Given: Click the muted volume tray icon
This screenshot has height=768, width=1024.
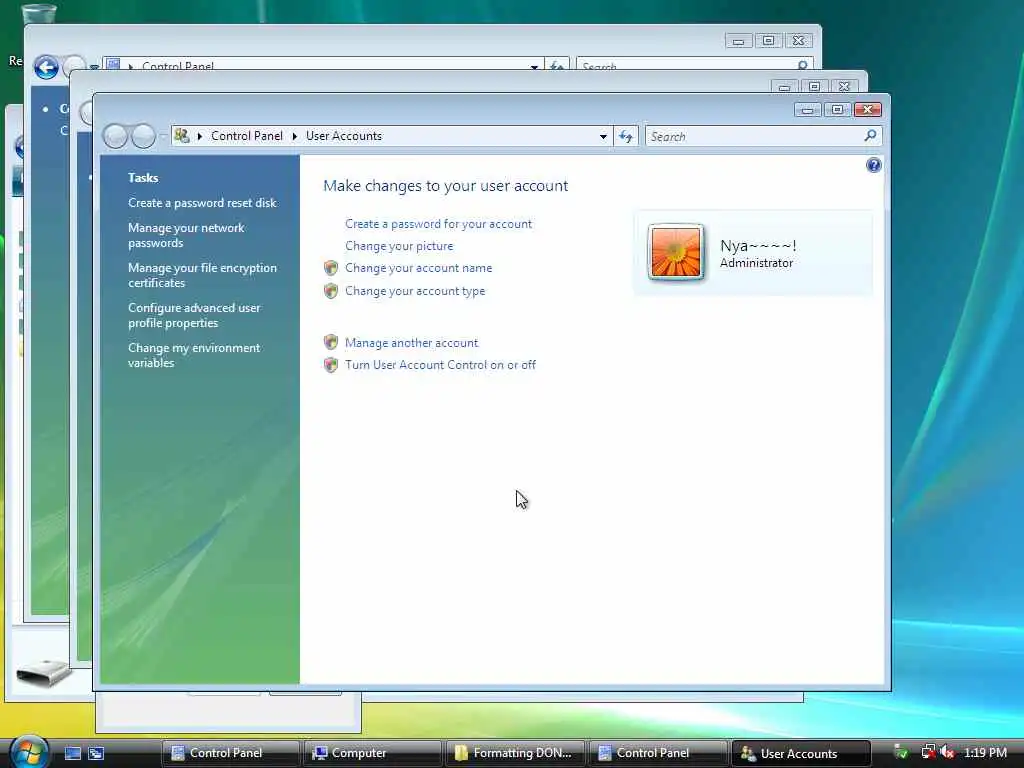Looking at the screenshot, I should click(x=947, y=752).
